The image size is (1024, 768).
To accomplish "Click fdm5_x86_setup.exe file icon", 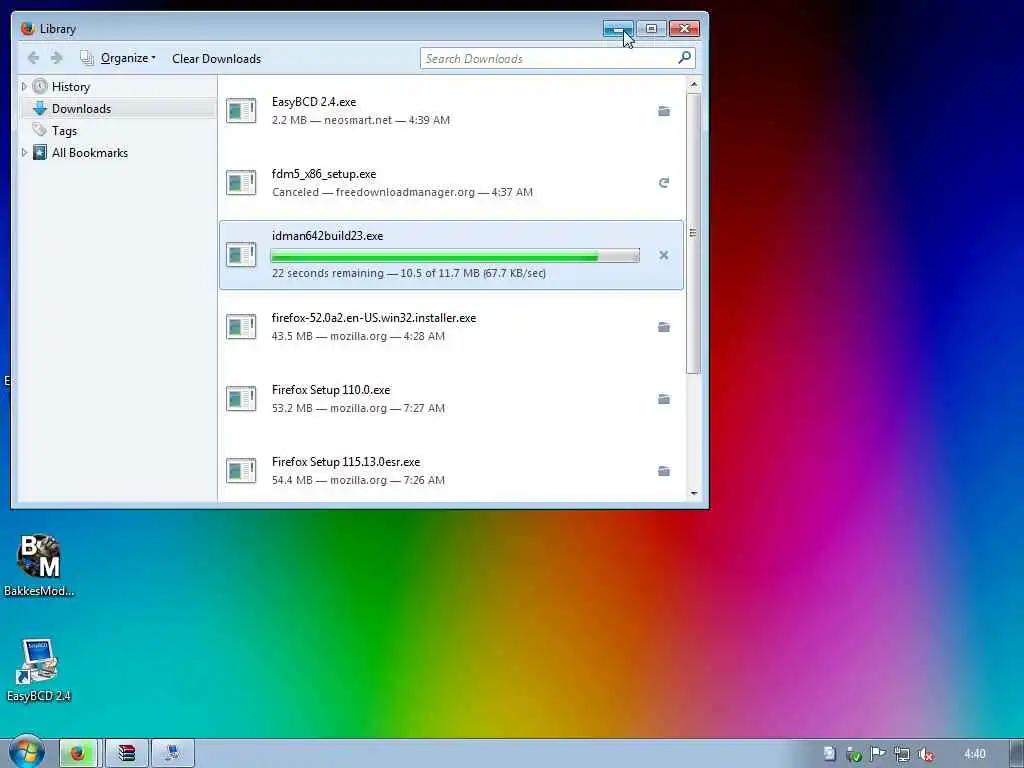I will click(x=241, y=182).
